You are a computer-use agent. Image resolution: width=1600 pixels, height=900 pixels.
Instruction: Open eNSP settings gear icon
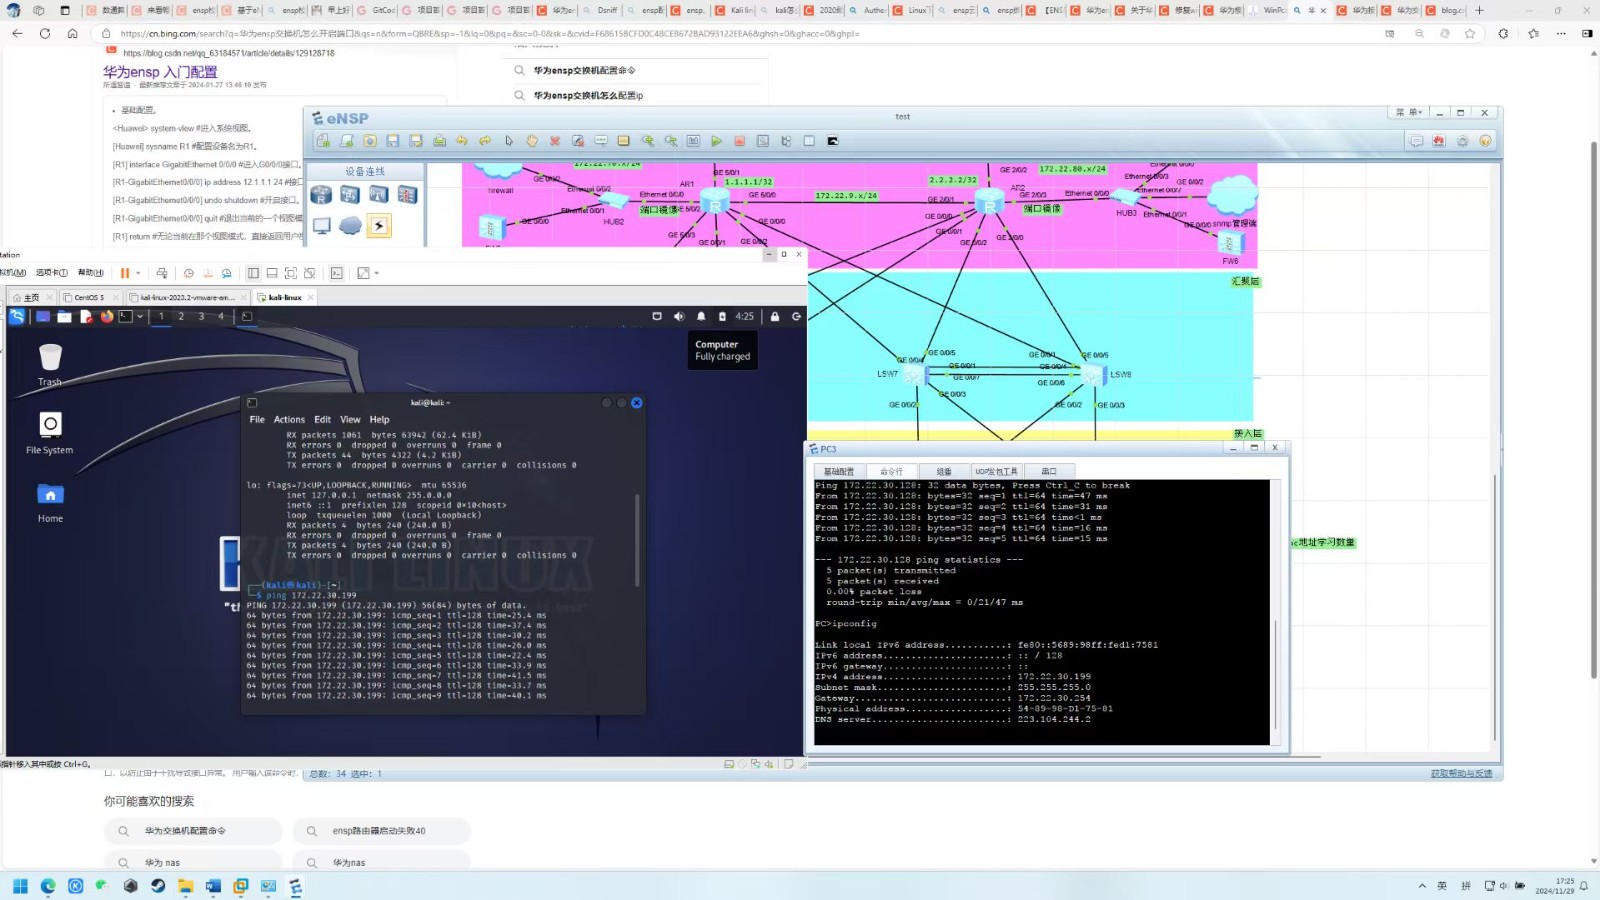pos(1462,141)
